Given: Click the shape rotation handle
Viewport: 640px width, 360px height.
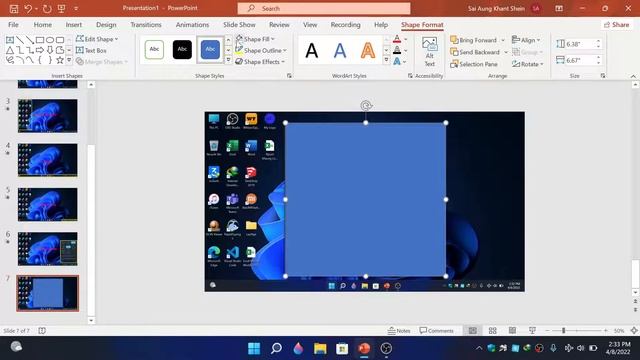Looking at the screenshot, I should pyautogui.click(x=366, y=106).
